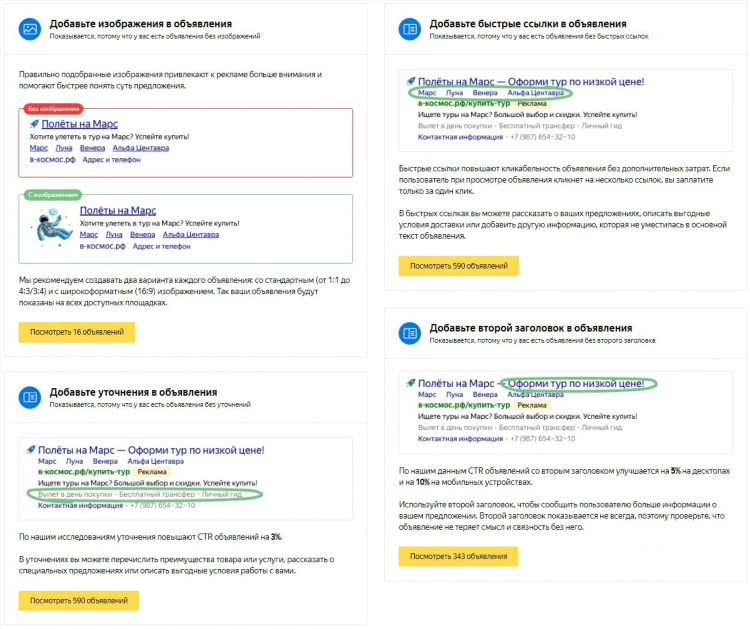
Task: Click the blue icon beside 'Добавьте уточнения в объявления'
Action: pyautogui.click(x=30, y=397)
